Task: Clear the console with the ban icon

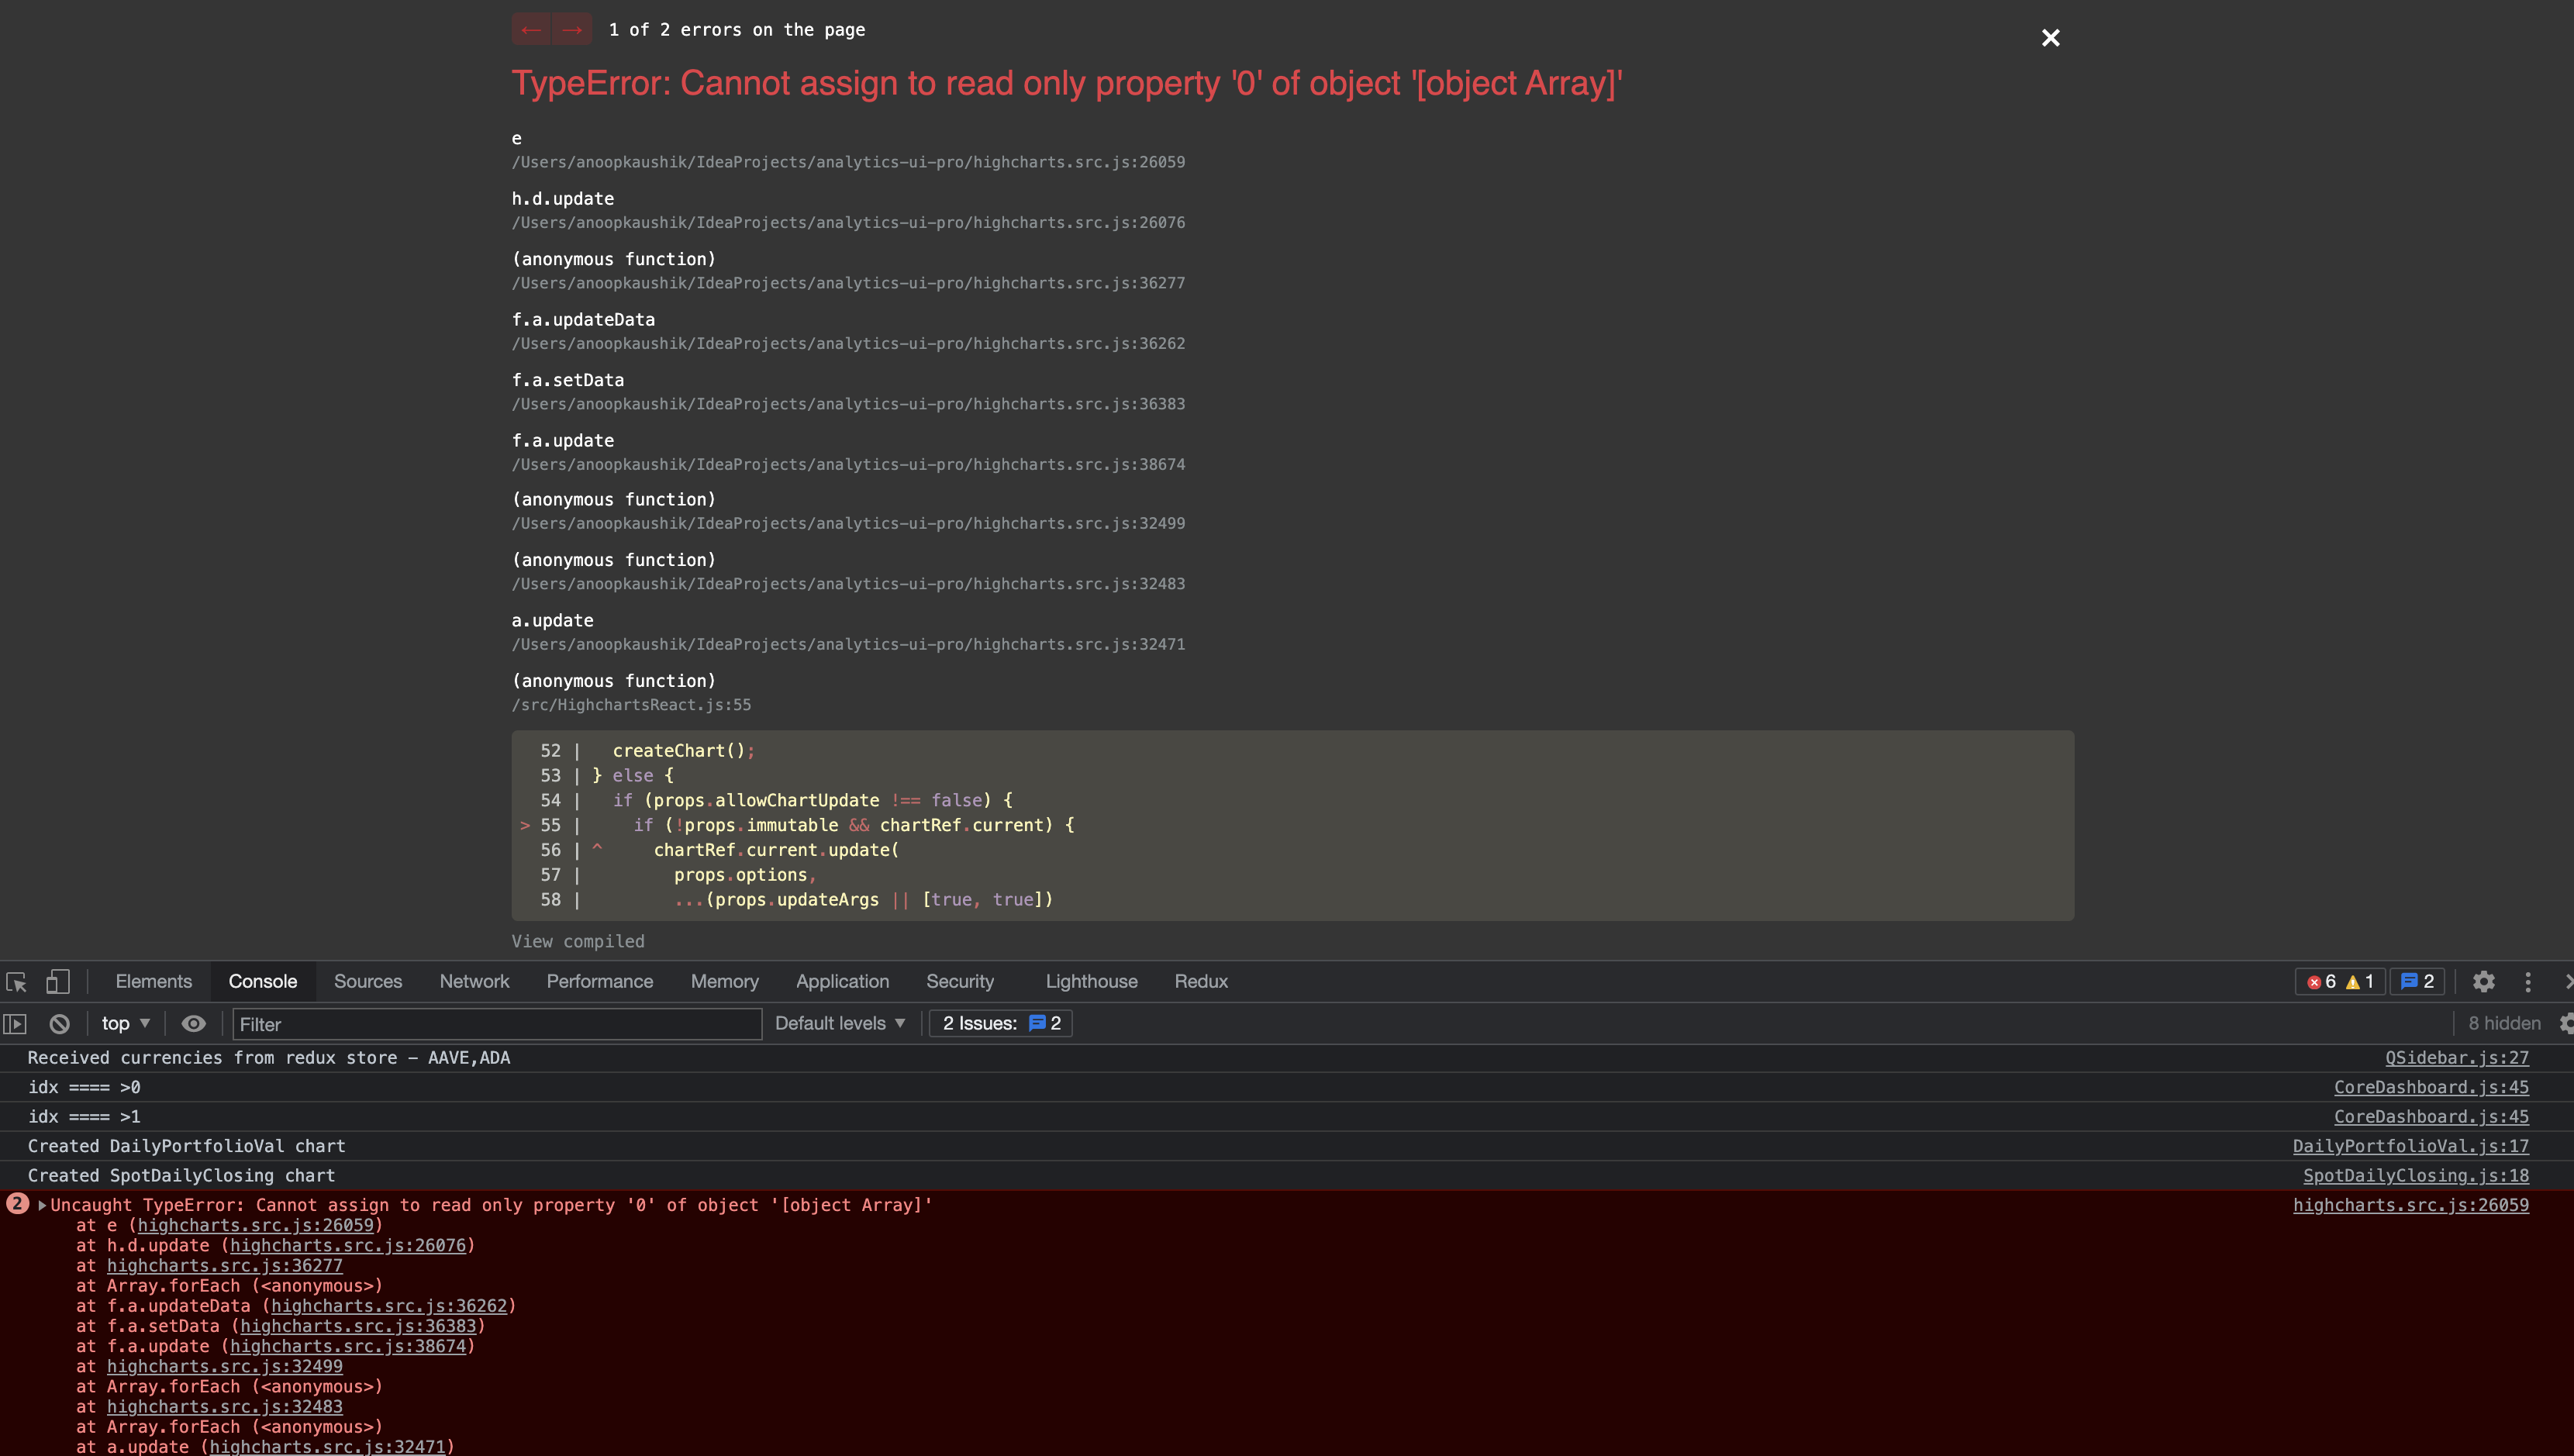Action: tap(60, 1024)
